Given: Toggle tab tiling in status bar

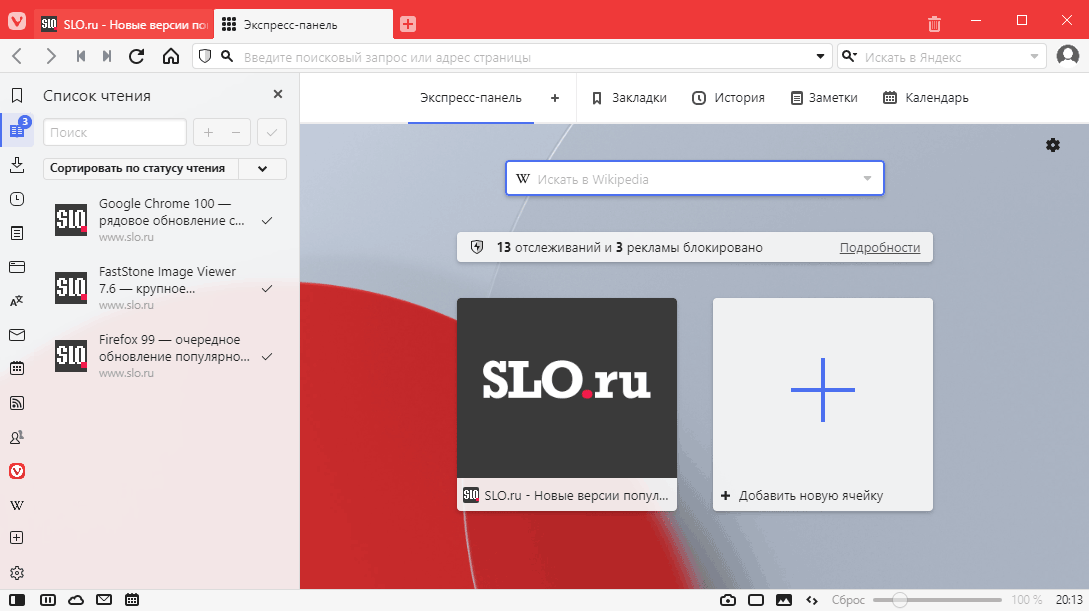Looking at the screenshot, I should tap(48, 600).
